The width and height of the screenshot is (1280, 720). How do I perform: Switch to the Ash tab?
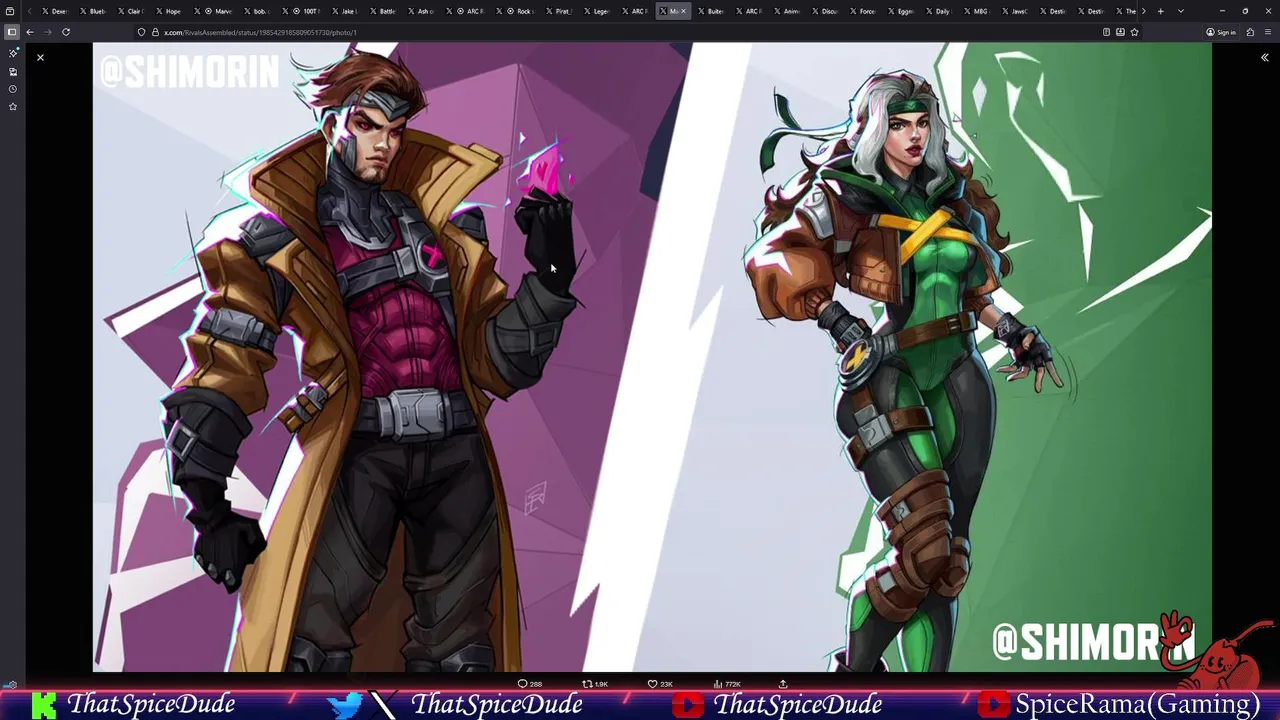point(420,11)
